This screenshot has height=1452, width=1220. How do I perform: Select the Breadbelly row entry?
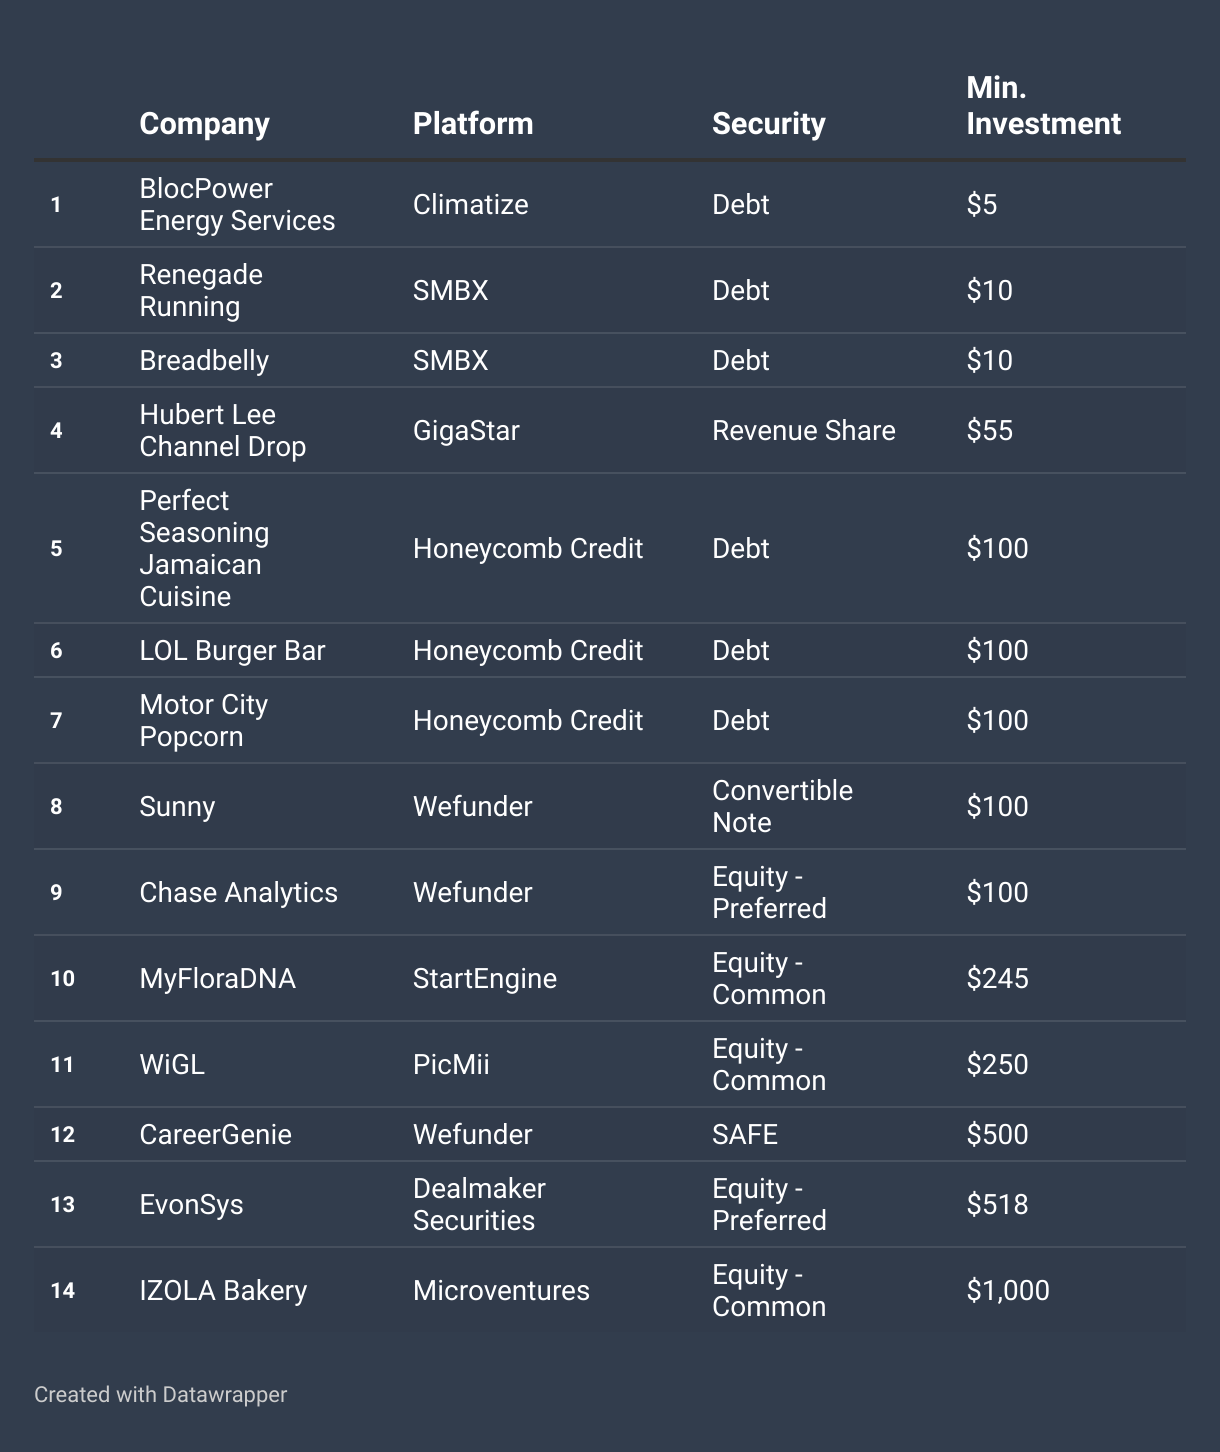(x=610, y=361)
